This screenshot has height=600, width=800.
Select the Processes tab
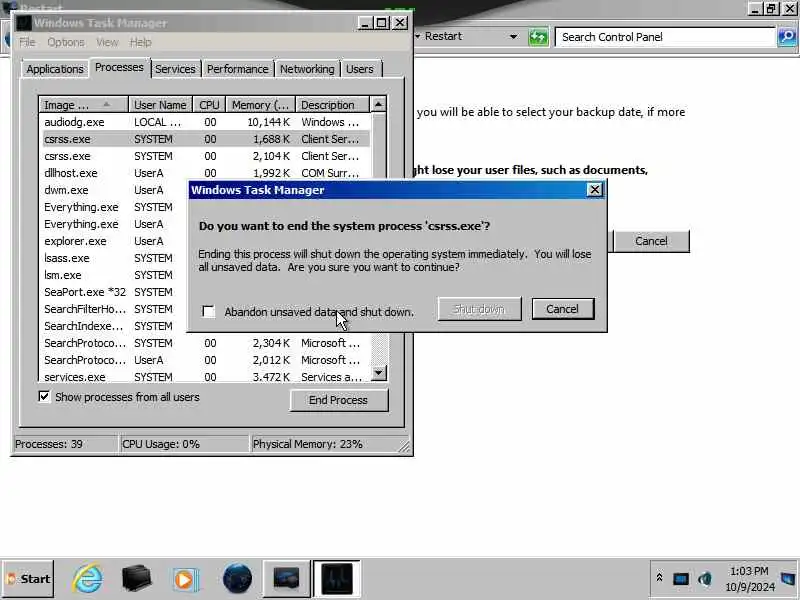119,67
